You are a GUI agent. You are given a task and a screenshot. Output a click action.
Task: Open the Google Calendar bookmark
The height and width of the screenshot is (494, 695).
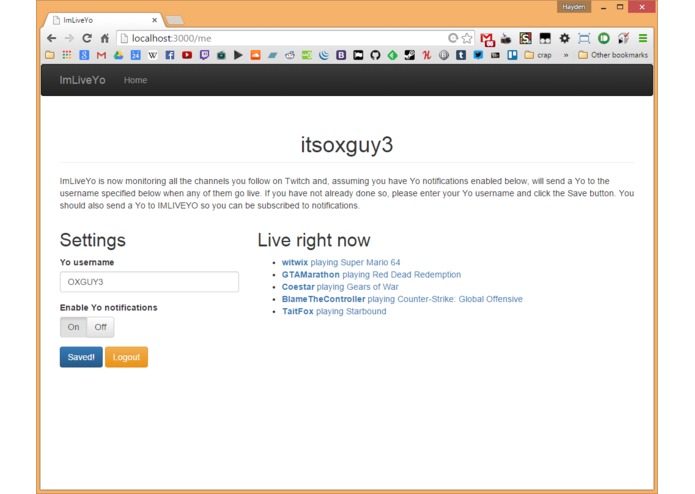pos(136,55)
